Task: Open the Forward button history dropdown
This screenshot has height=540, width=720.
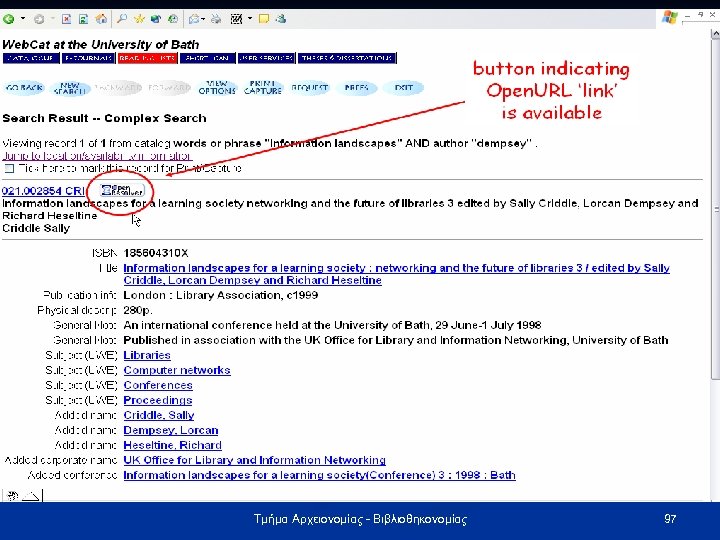Action: pos(52,19)
